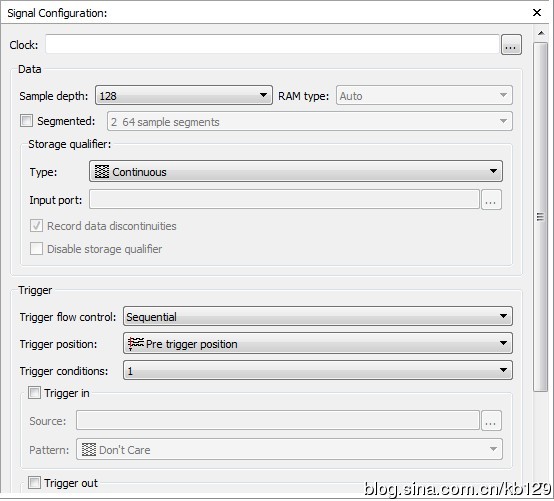Click the vertical scrollbar thumb

(x=541, y=217)
